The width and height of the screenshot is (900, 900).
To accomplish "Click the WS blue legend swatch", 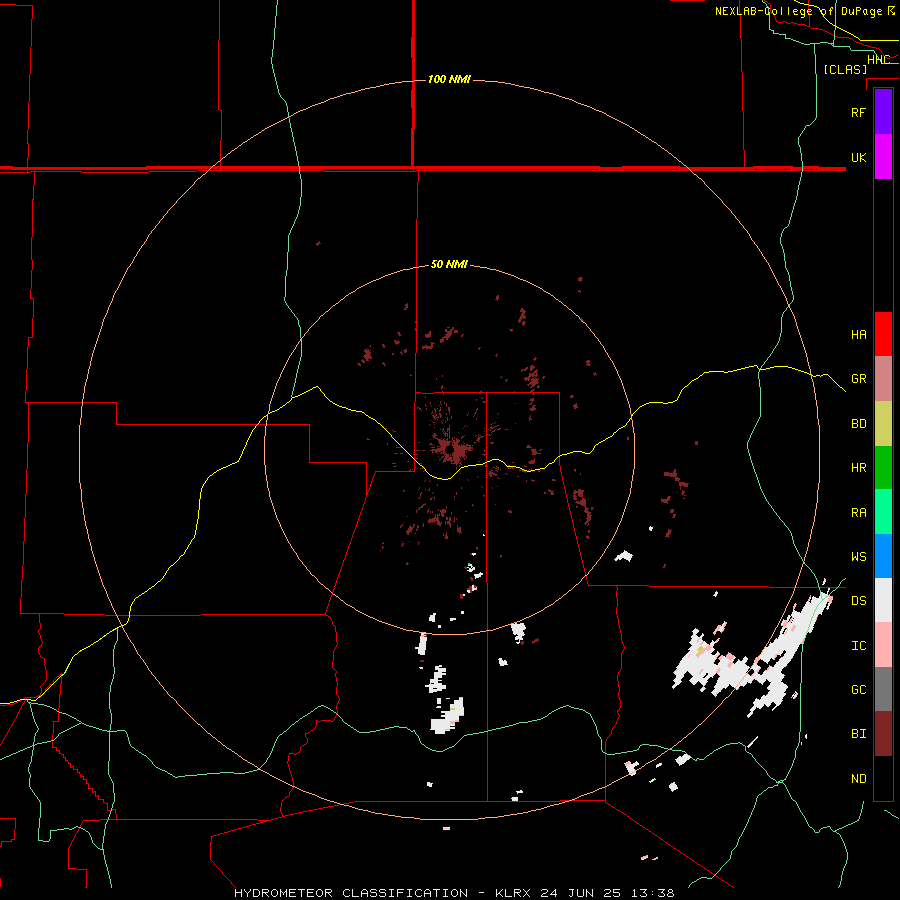I will (x=883, y=556).
